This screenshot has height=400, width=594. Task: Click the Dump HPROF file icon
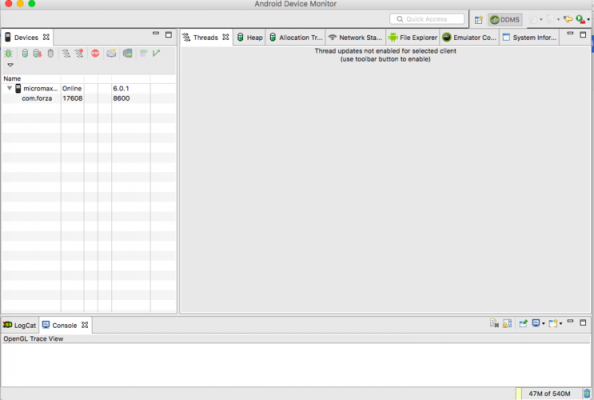[37, 53]
